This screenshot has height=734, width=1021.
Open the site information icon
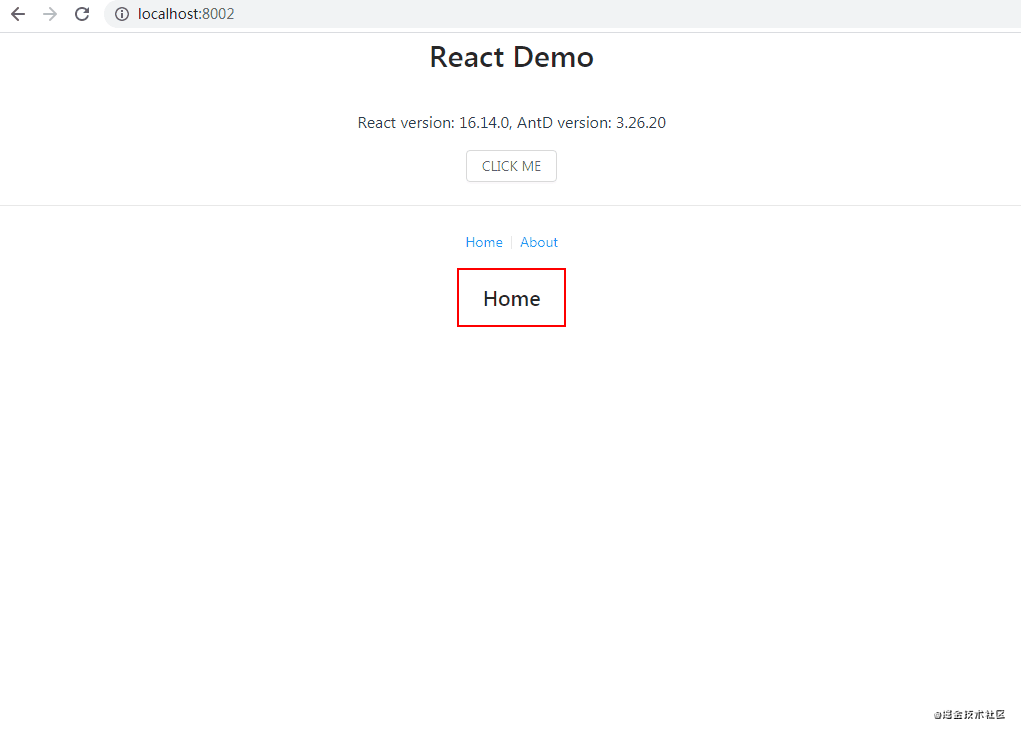122,14
